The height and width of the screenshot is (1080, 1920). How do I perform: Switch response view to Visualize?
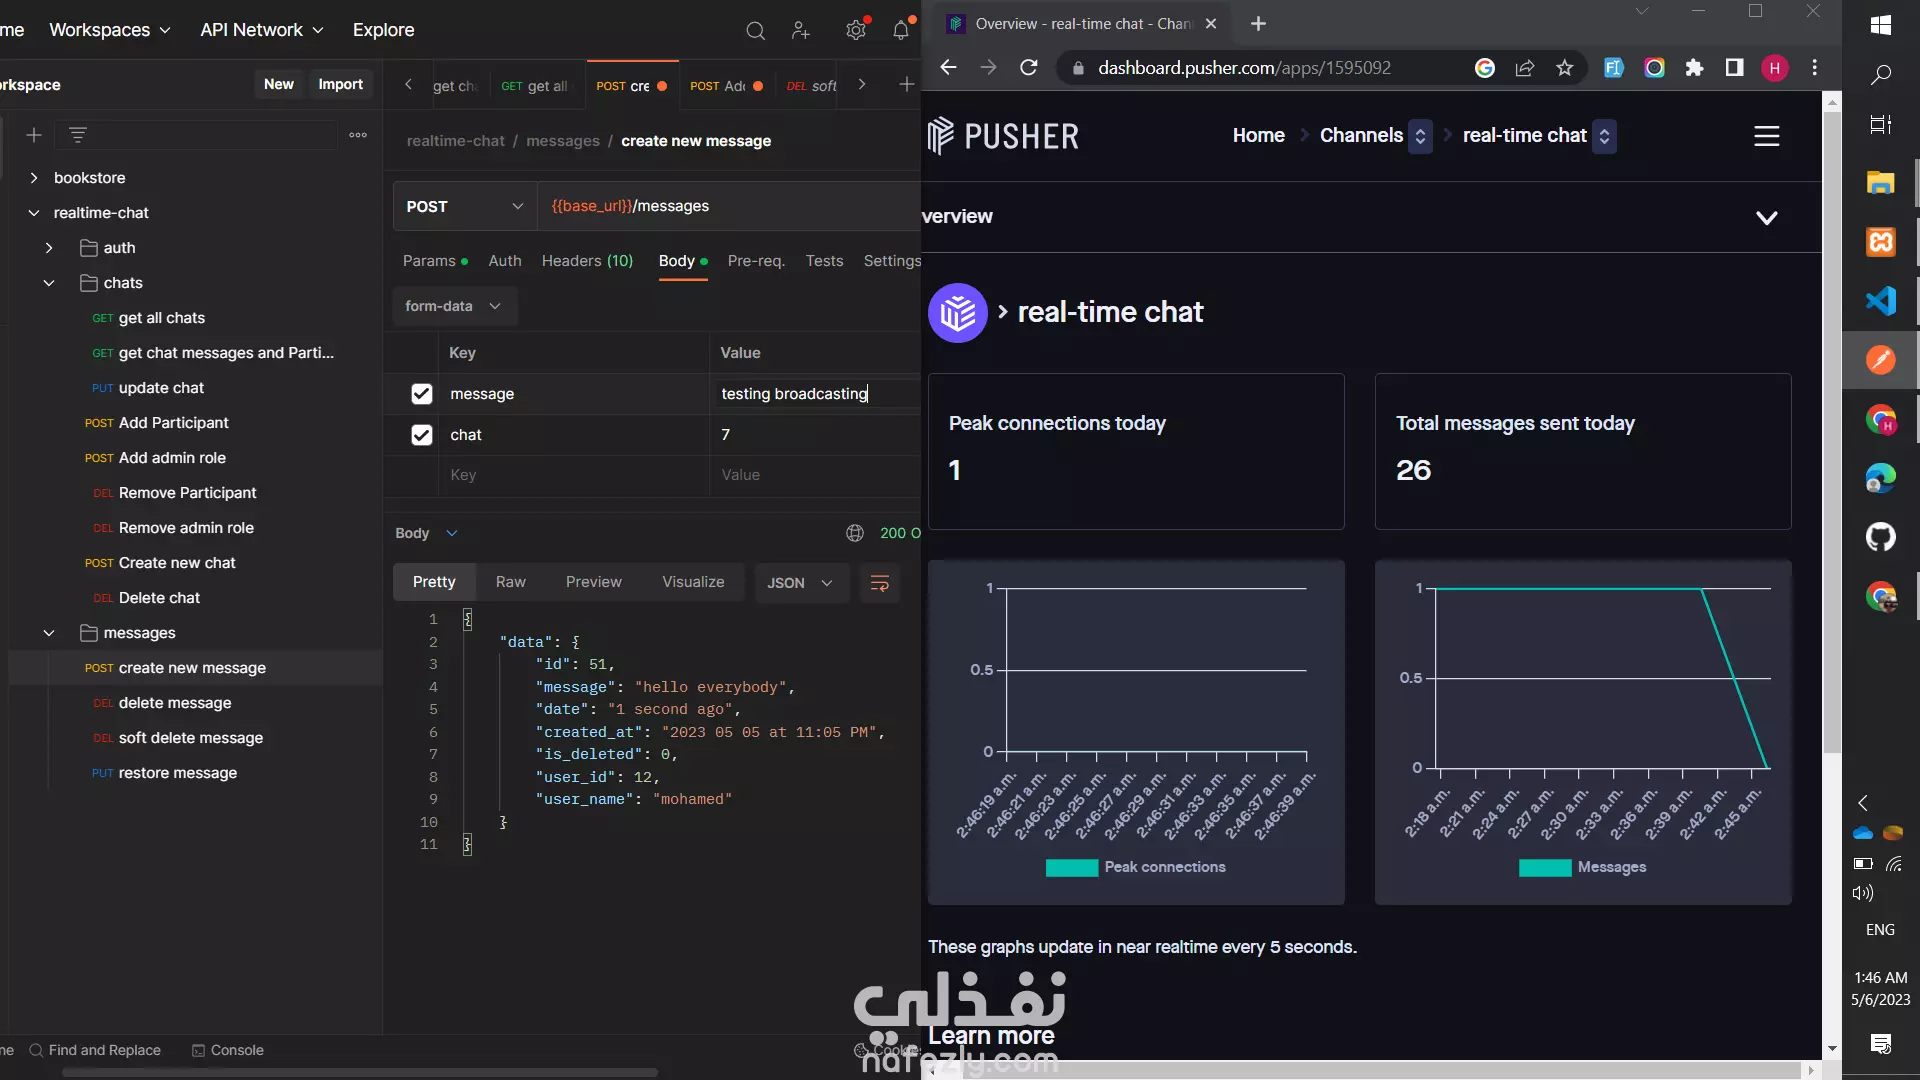[693, 582]
